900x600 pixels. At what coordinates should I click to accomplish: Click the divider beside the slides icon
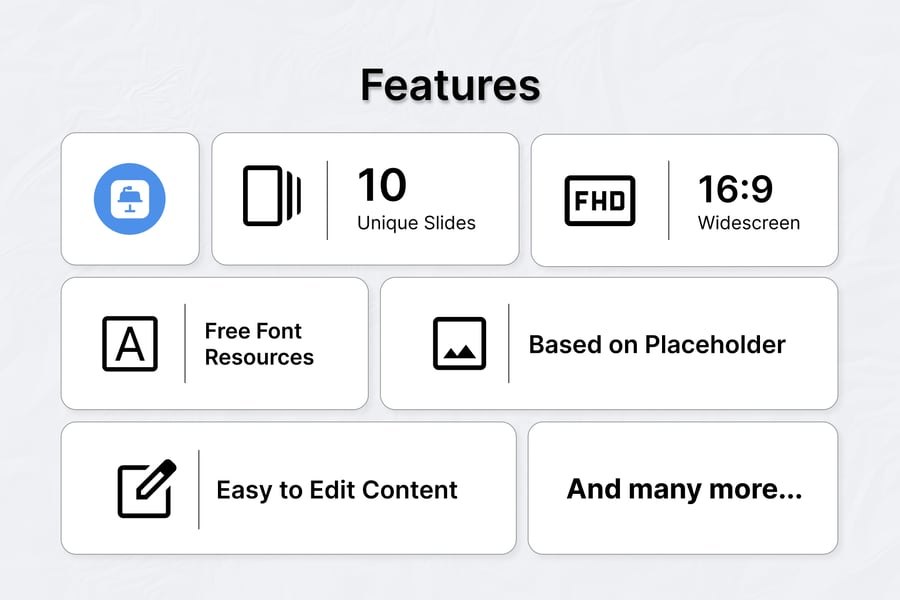click(x=327, y=199)
